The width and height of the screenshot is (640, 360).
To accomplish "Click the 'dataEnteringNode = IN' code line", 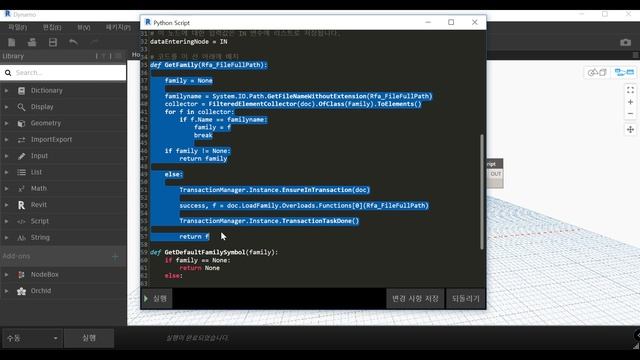I will [x=189, y=42].
